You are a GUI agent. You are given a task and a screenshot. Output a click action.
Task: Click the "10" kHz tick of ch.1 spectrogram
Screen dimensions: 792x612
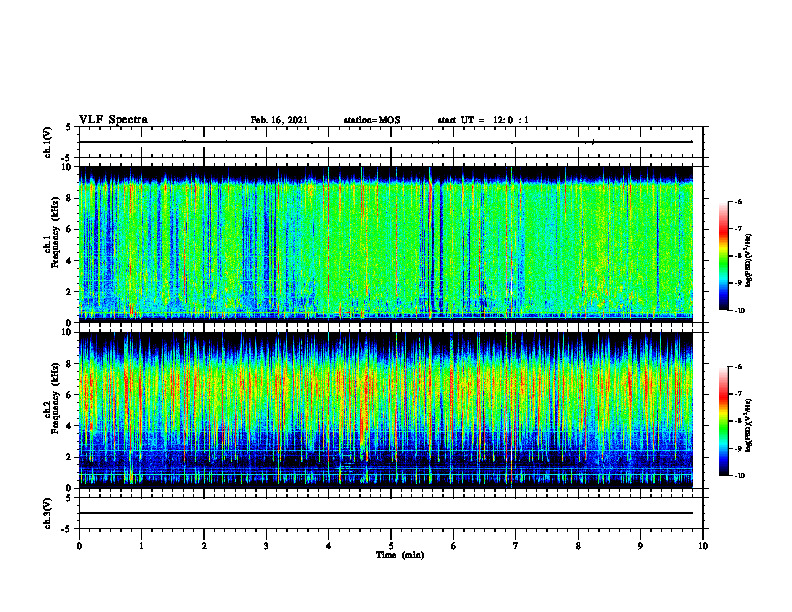[x=68, y=167]
